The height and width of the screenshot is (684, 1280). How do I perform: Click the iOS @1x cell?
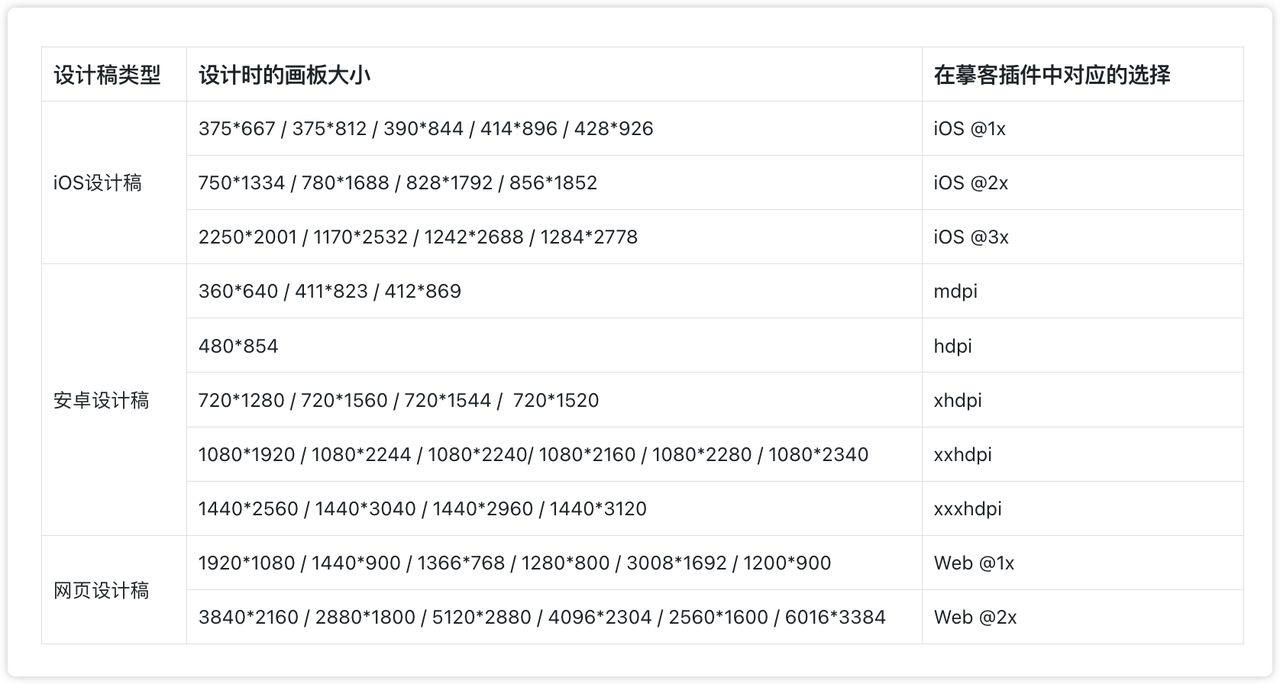[970, 129]
